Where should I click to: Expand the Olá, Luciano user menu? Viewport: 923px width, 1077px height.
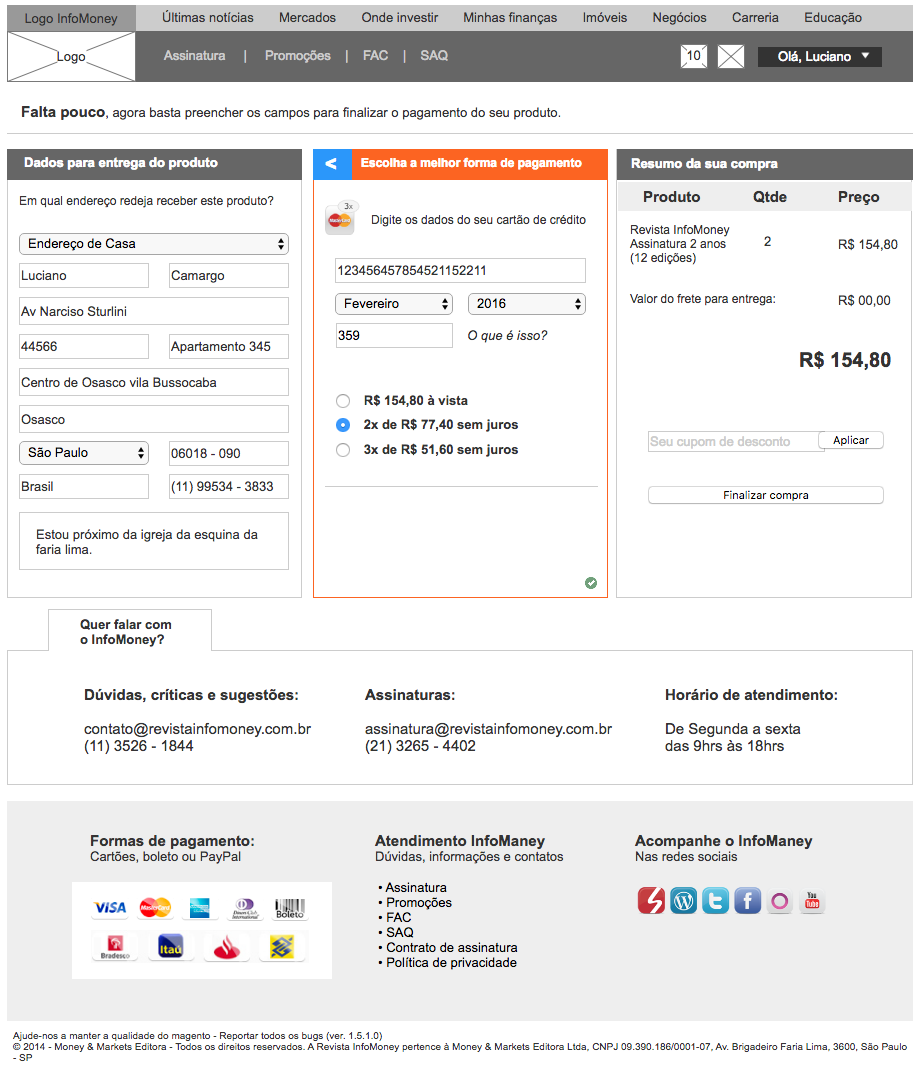(820, 56)
